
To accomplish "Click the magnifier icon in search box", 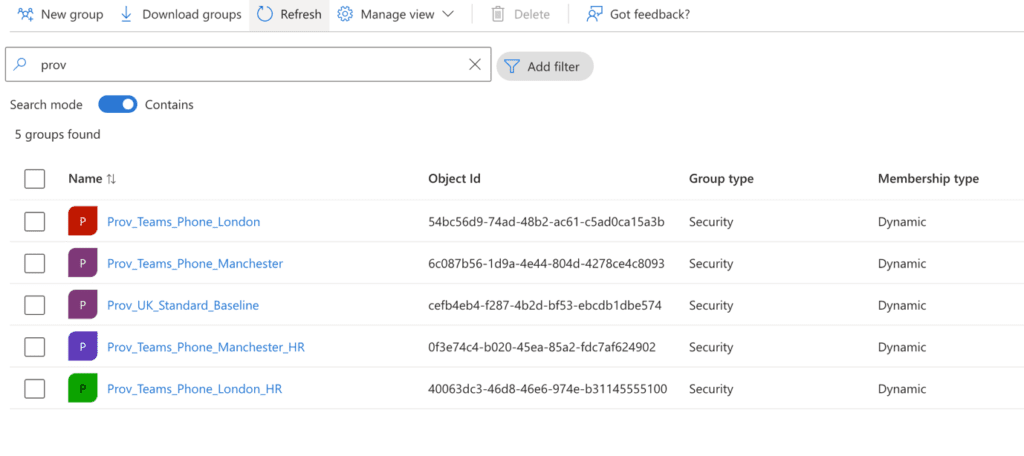I will pyautogui.click(x=21, y=64).
